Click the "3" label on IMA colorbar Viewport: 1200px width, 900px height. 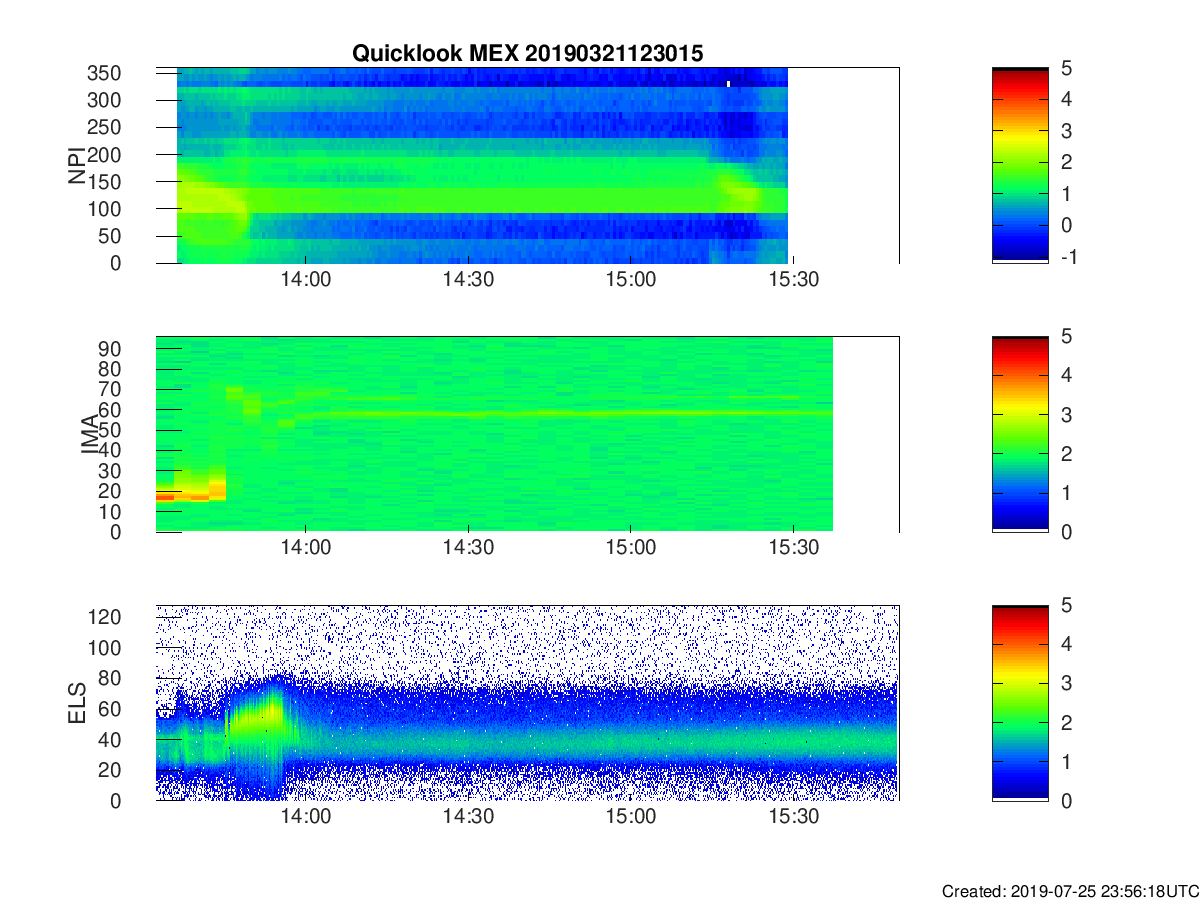pos(1066,415)
